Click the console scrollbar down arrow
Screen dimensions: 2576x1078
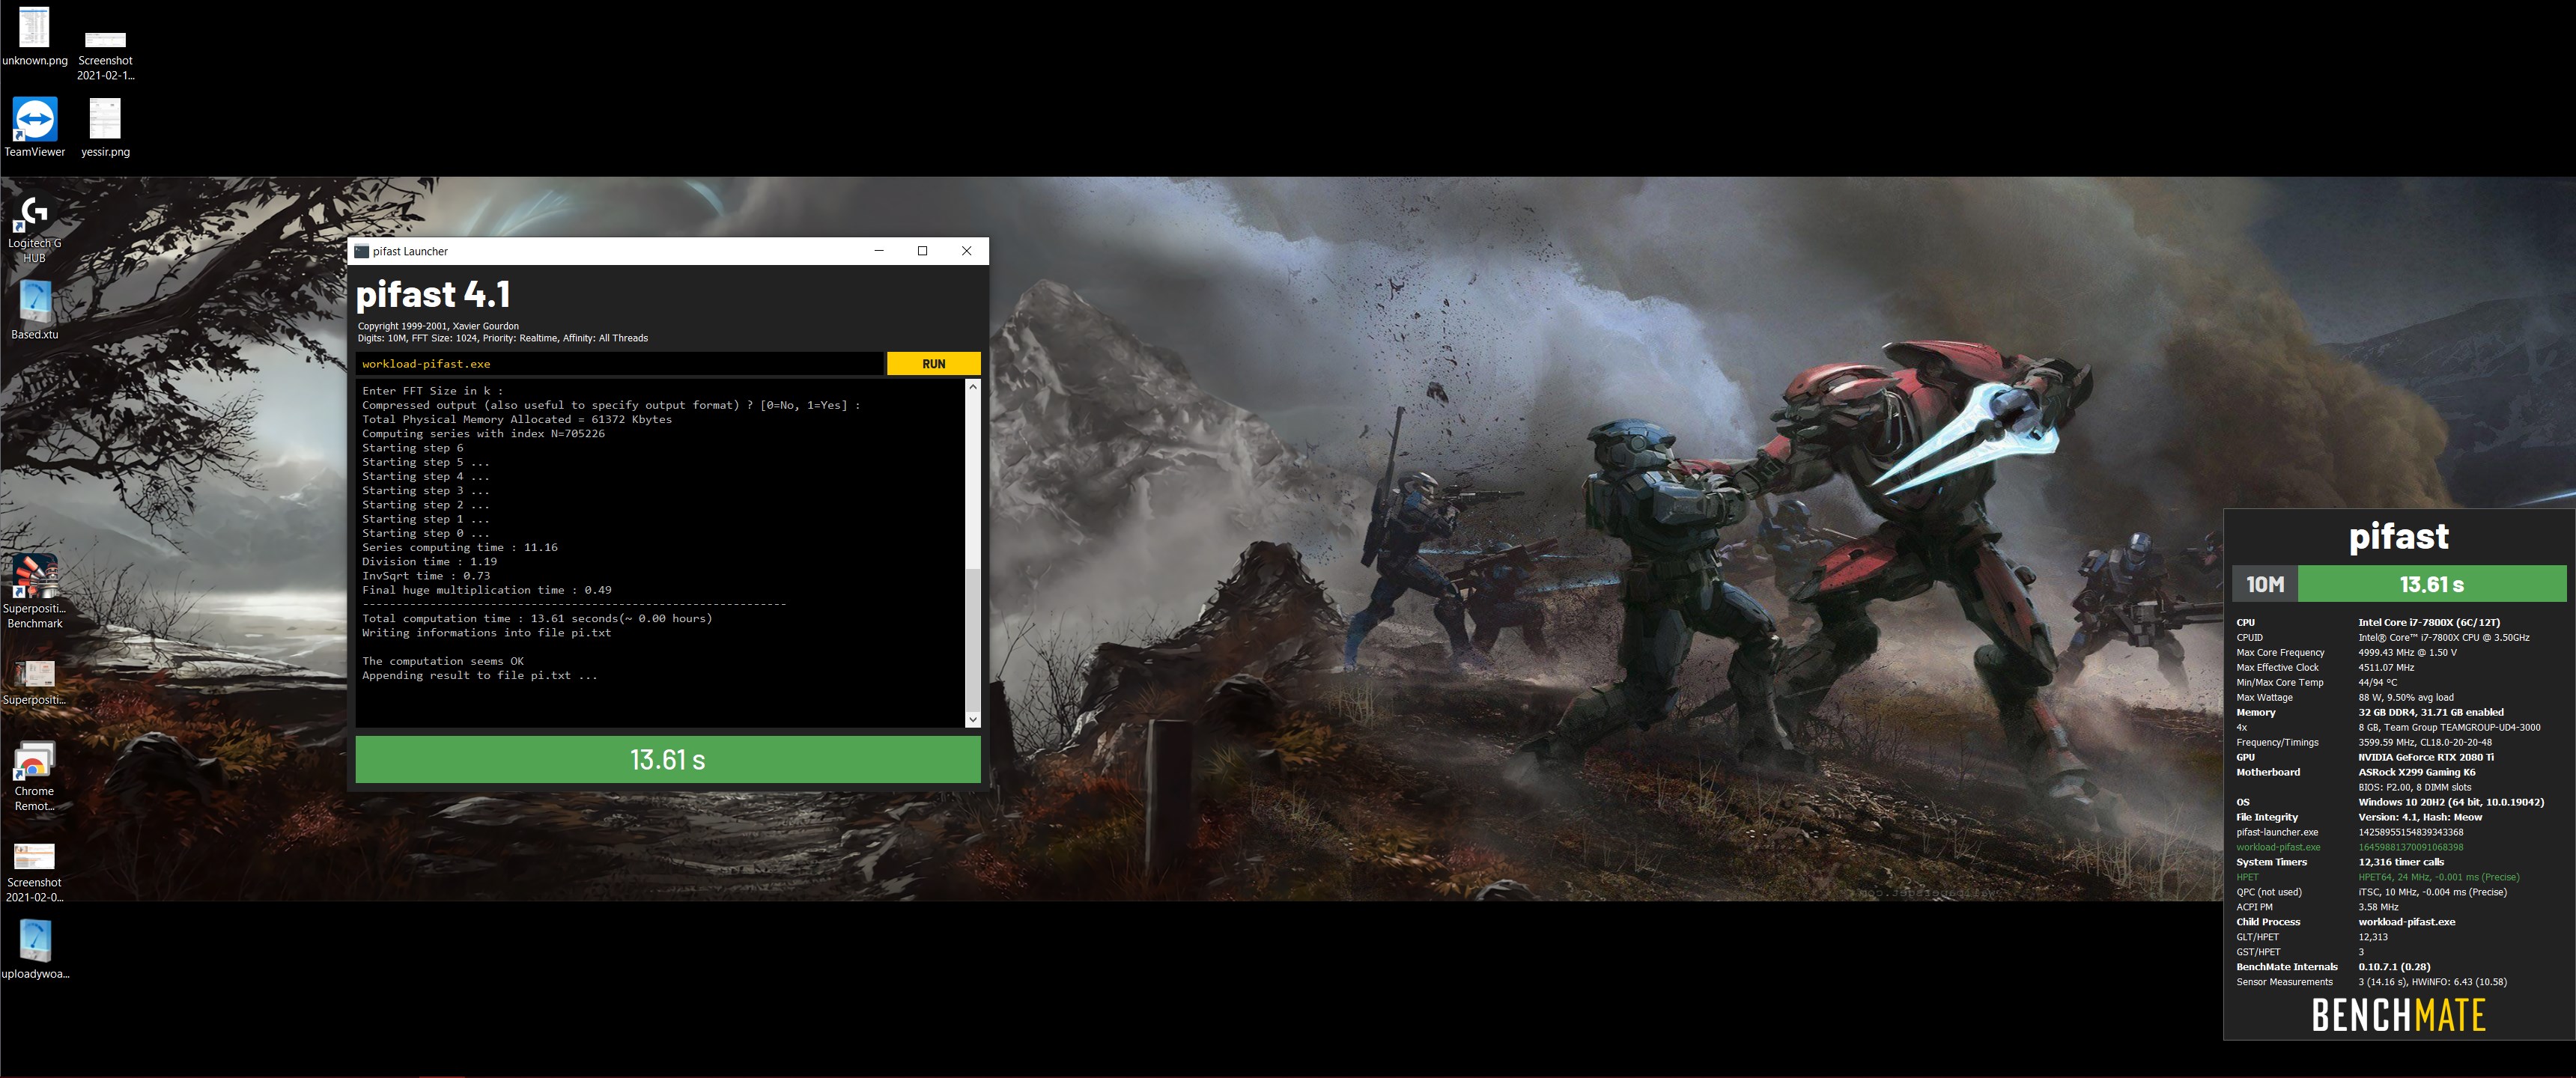(x=972, y=719)
